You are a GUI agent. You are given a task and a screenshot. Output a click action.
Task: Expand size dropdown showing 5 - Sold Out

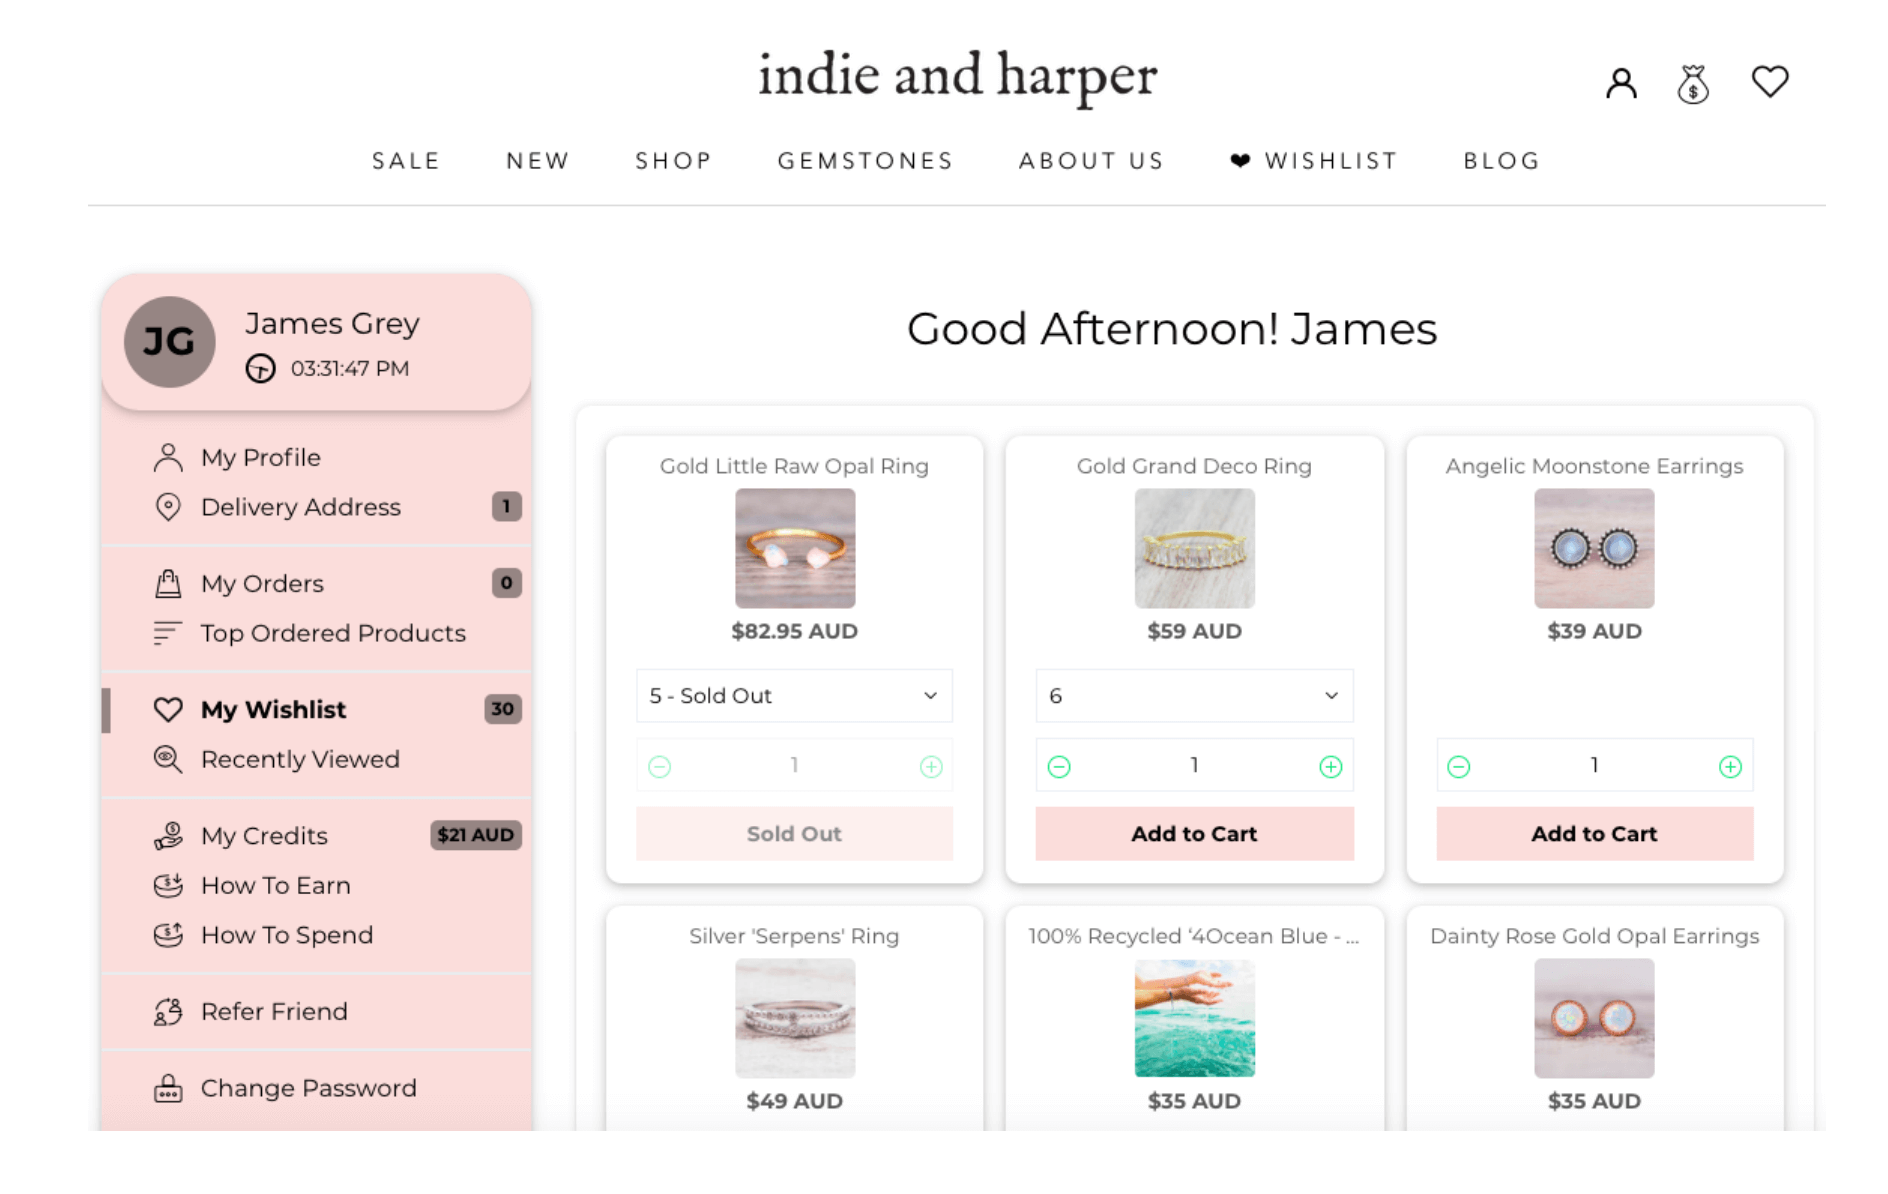pos(793,696)
